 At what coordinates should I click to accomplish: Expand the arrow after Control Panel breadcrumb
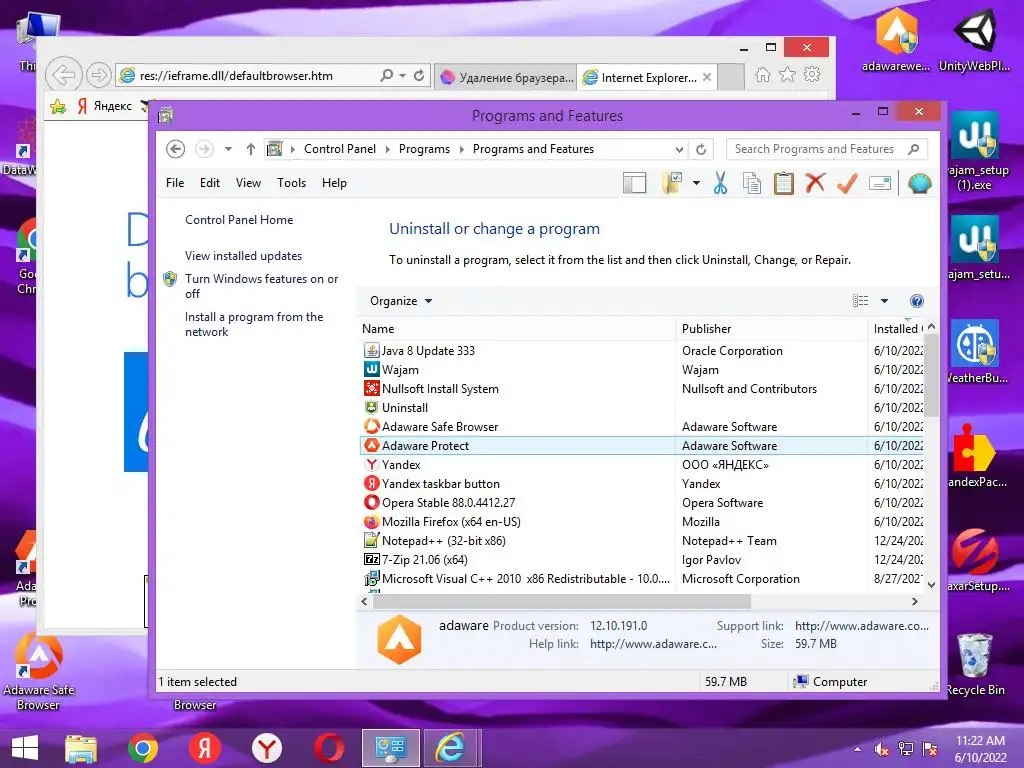coord(387,150)
